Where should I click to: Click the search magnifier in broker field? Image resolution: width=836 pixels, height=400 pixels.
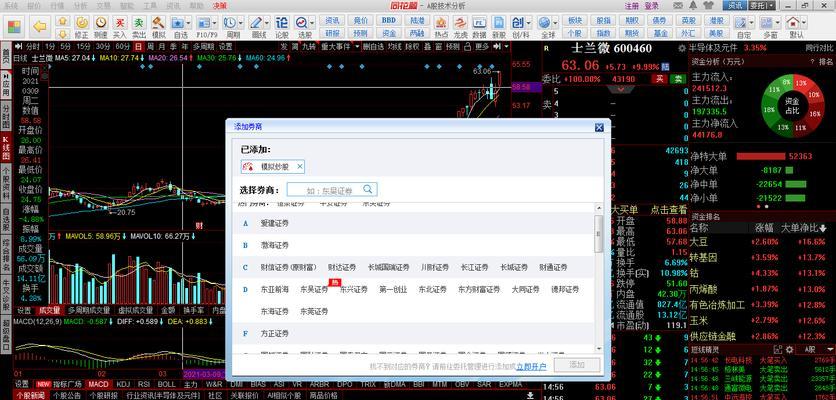(368, 189)
